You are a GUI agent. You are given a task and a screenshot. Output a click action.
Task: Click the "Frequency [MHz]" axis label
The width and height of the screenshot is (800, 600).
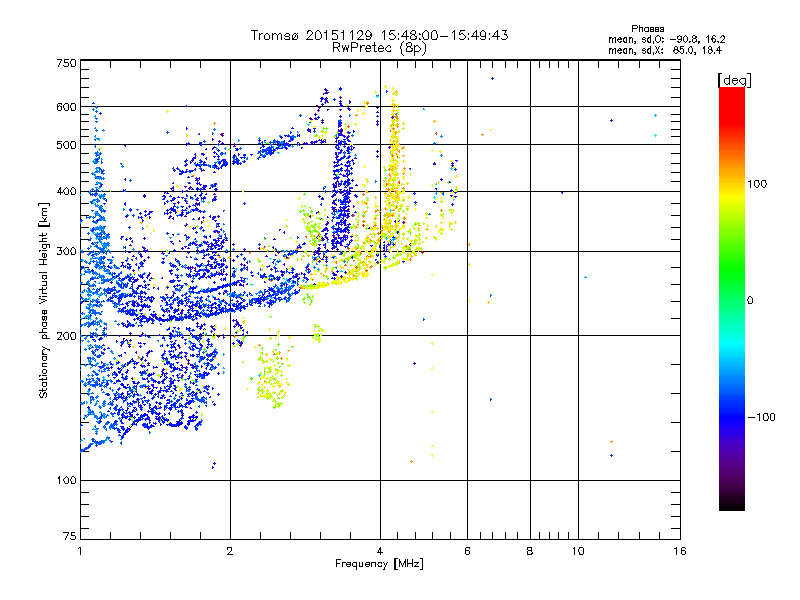click(379, 564)
